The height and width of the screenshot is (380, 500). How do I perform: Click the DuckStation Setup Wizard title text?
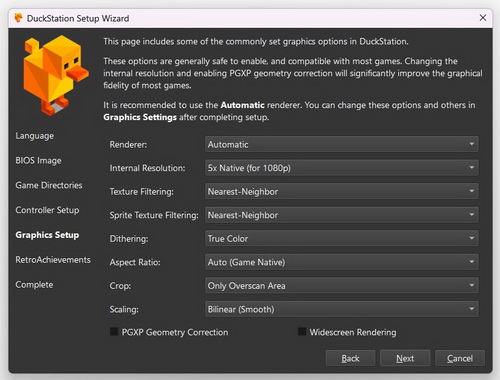click(x=78, y=18)
